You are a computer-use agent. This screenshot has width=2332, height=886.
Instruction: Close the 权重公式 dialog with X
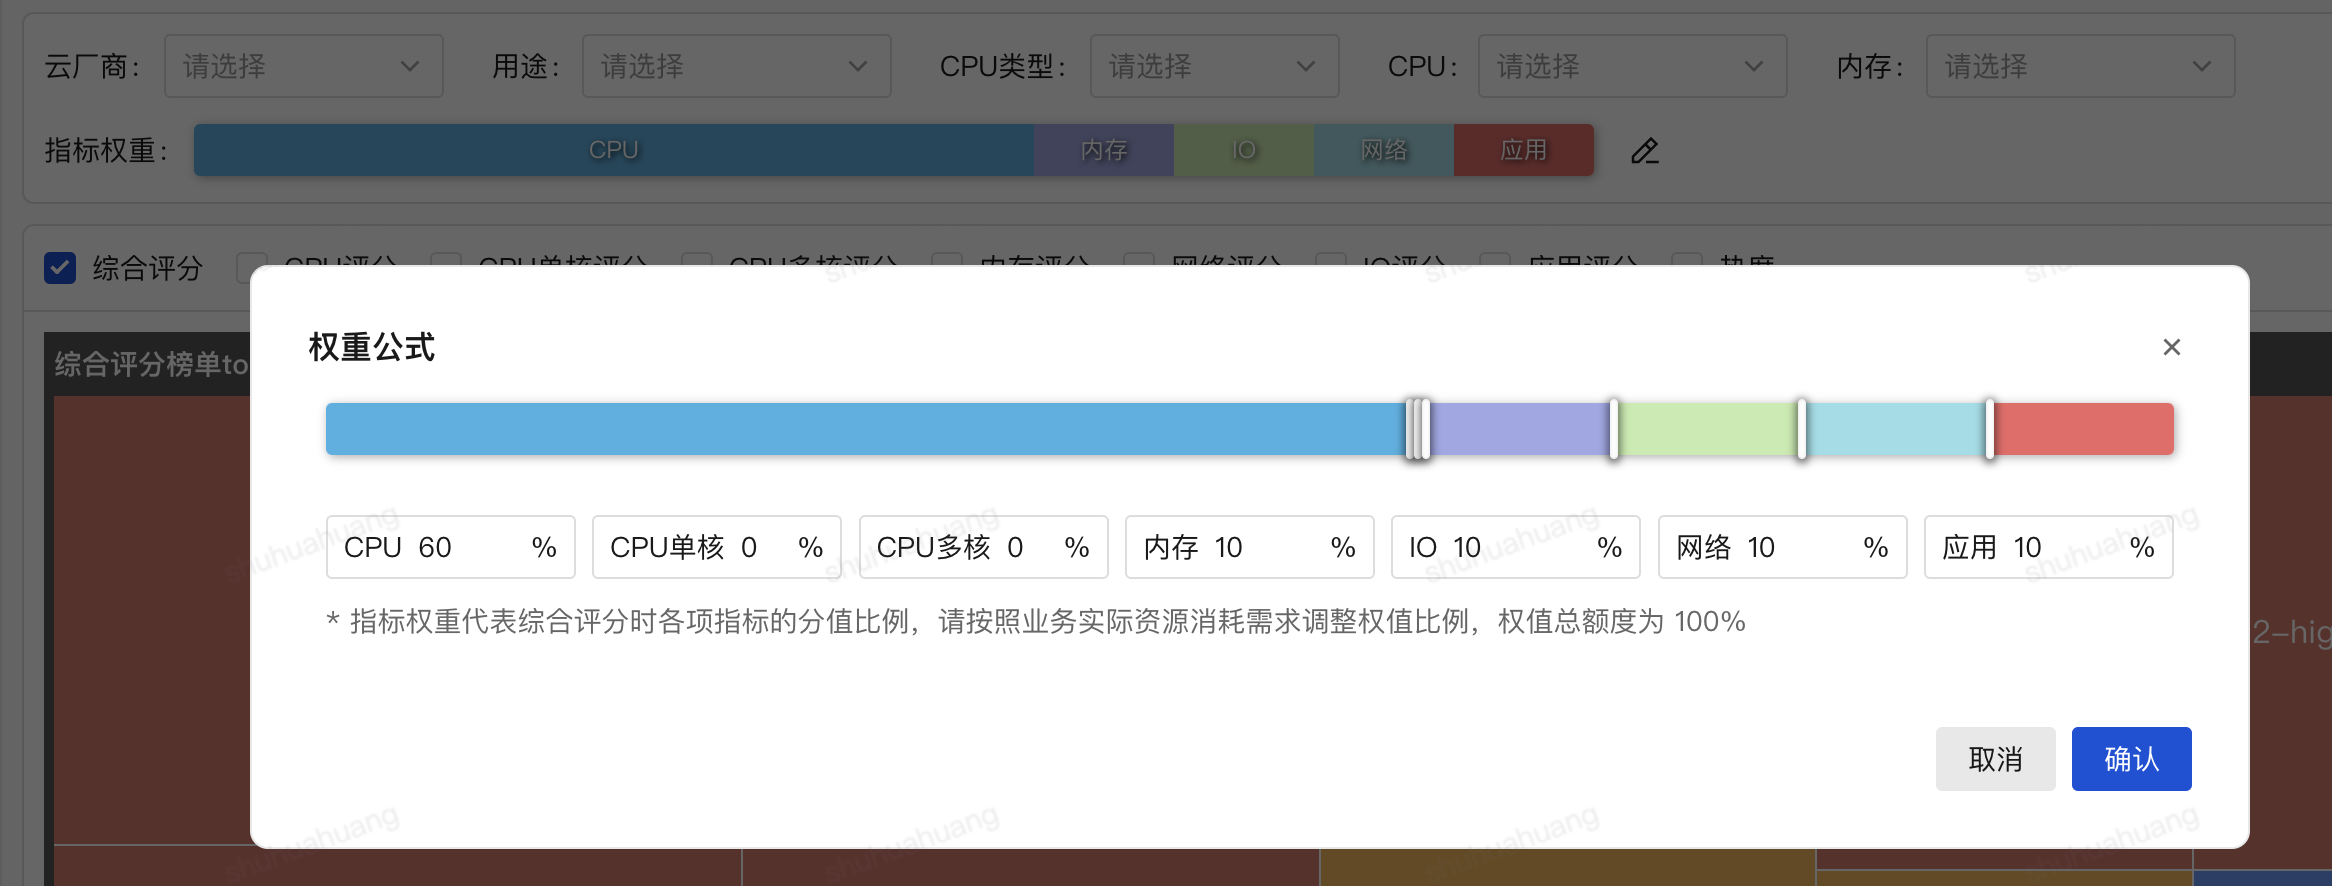[x=2171, y=347]
